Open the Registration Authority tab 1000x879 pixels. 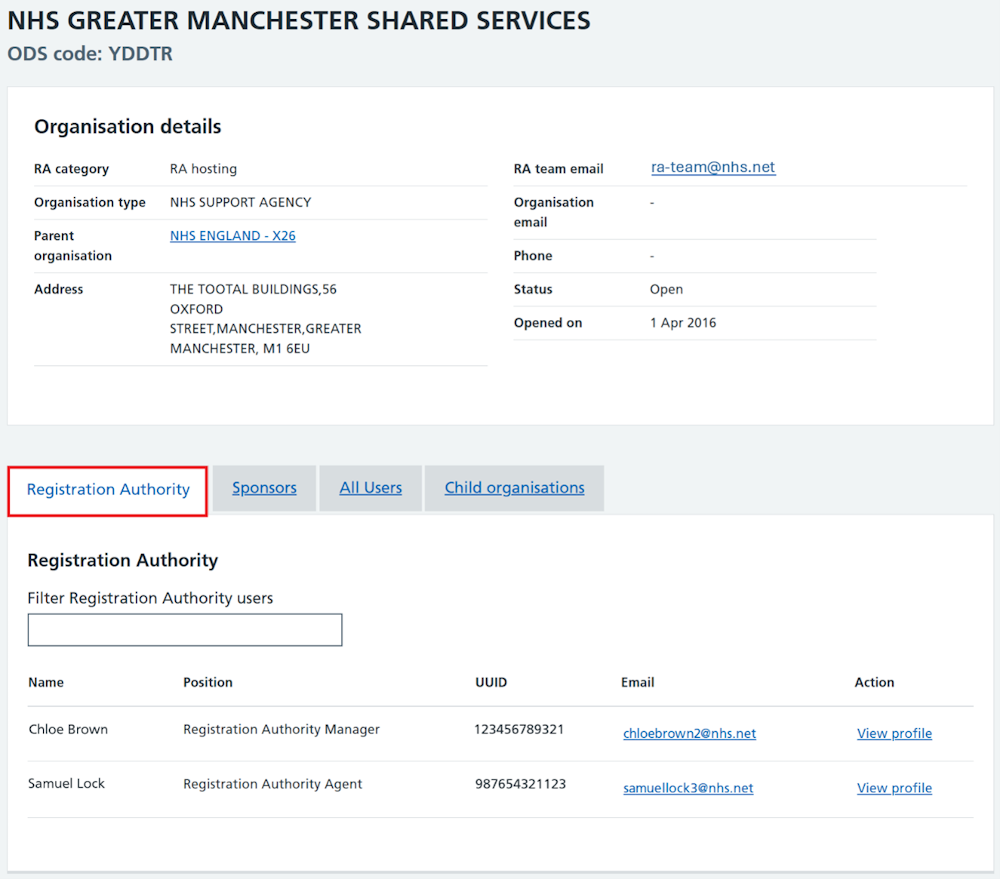(108, 490)
